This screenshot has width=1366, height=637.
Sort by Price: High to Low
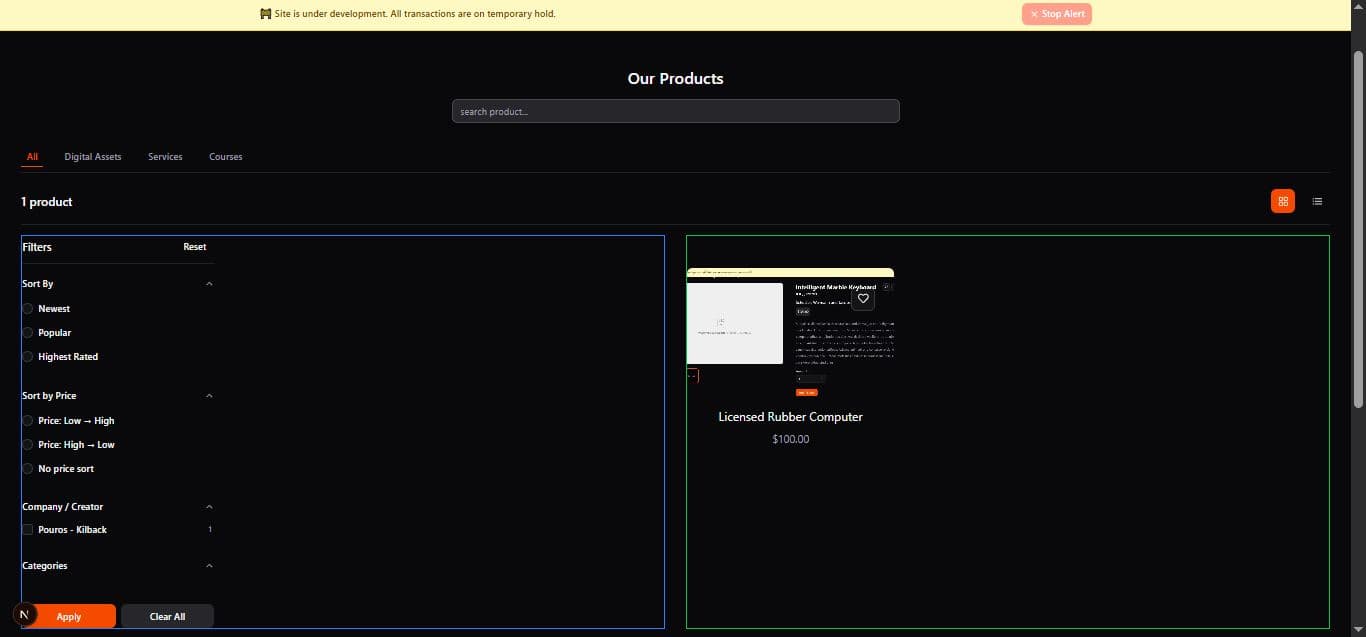pyautogui.click(x=28, y=445)
